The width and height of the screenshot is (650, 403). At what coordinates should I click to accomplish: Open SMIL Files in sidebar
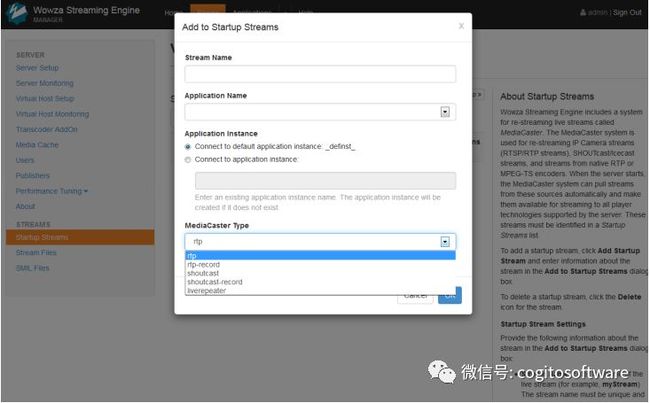pos(32,268)
